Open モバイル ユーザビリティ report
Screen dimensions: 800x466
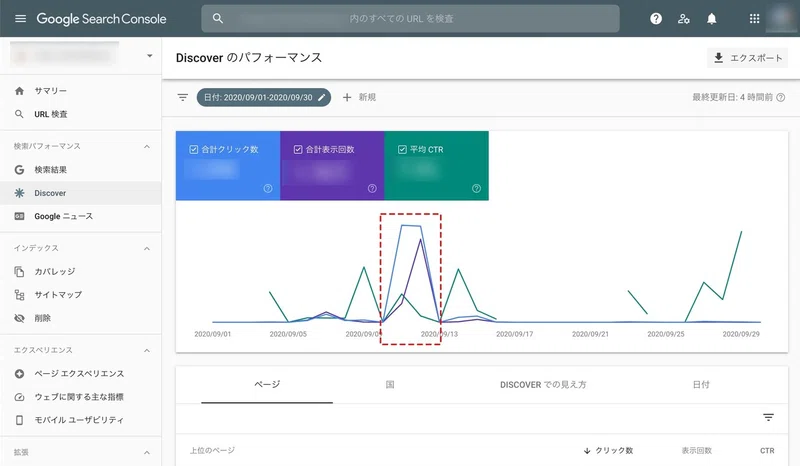81,420
